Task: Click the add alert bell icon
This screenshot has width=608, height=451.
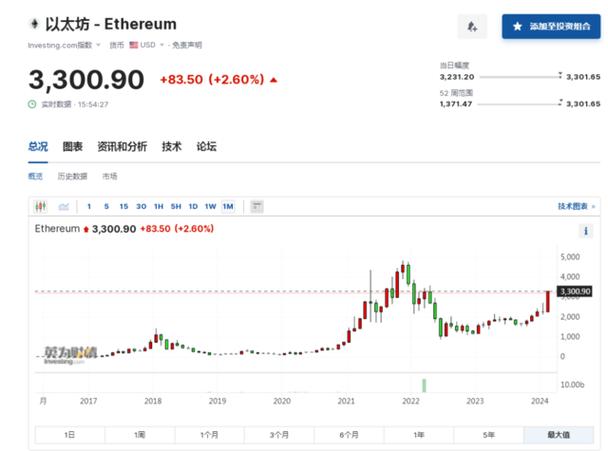Action: pyautogui.click(x=472, y=26)
